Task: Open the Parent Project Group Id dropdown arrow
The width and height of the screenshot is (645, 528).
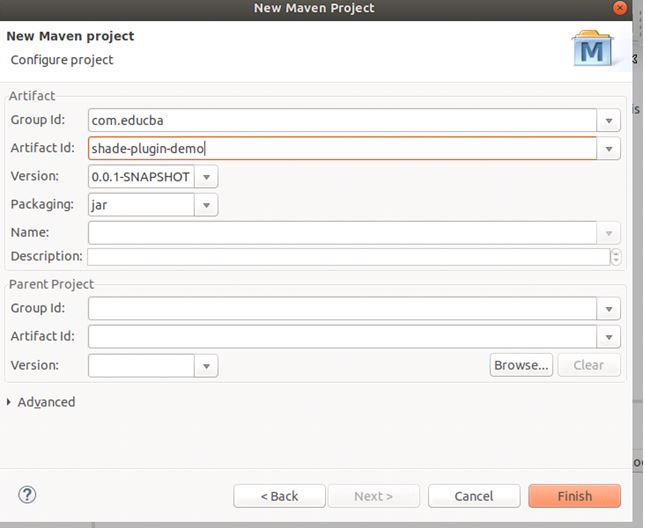Action: 609,309
